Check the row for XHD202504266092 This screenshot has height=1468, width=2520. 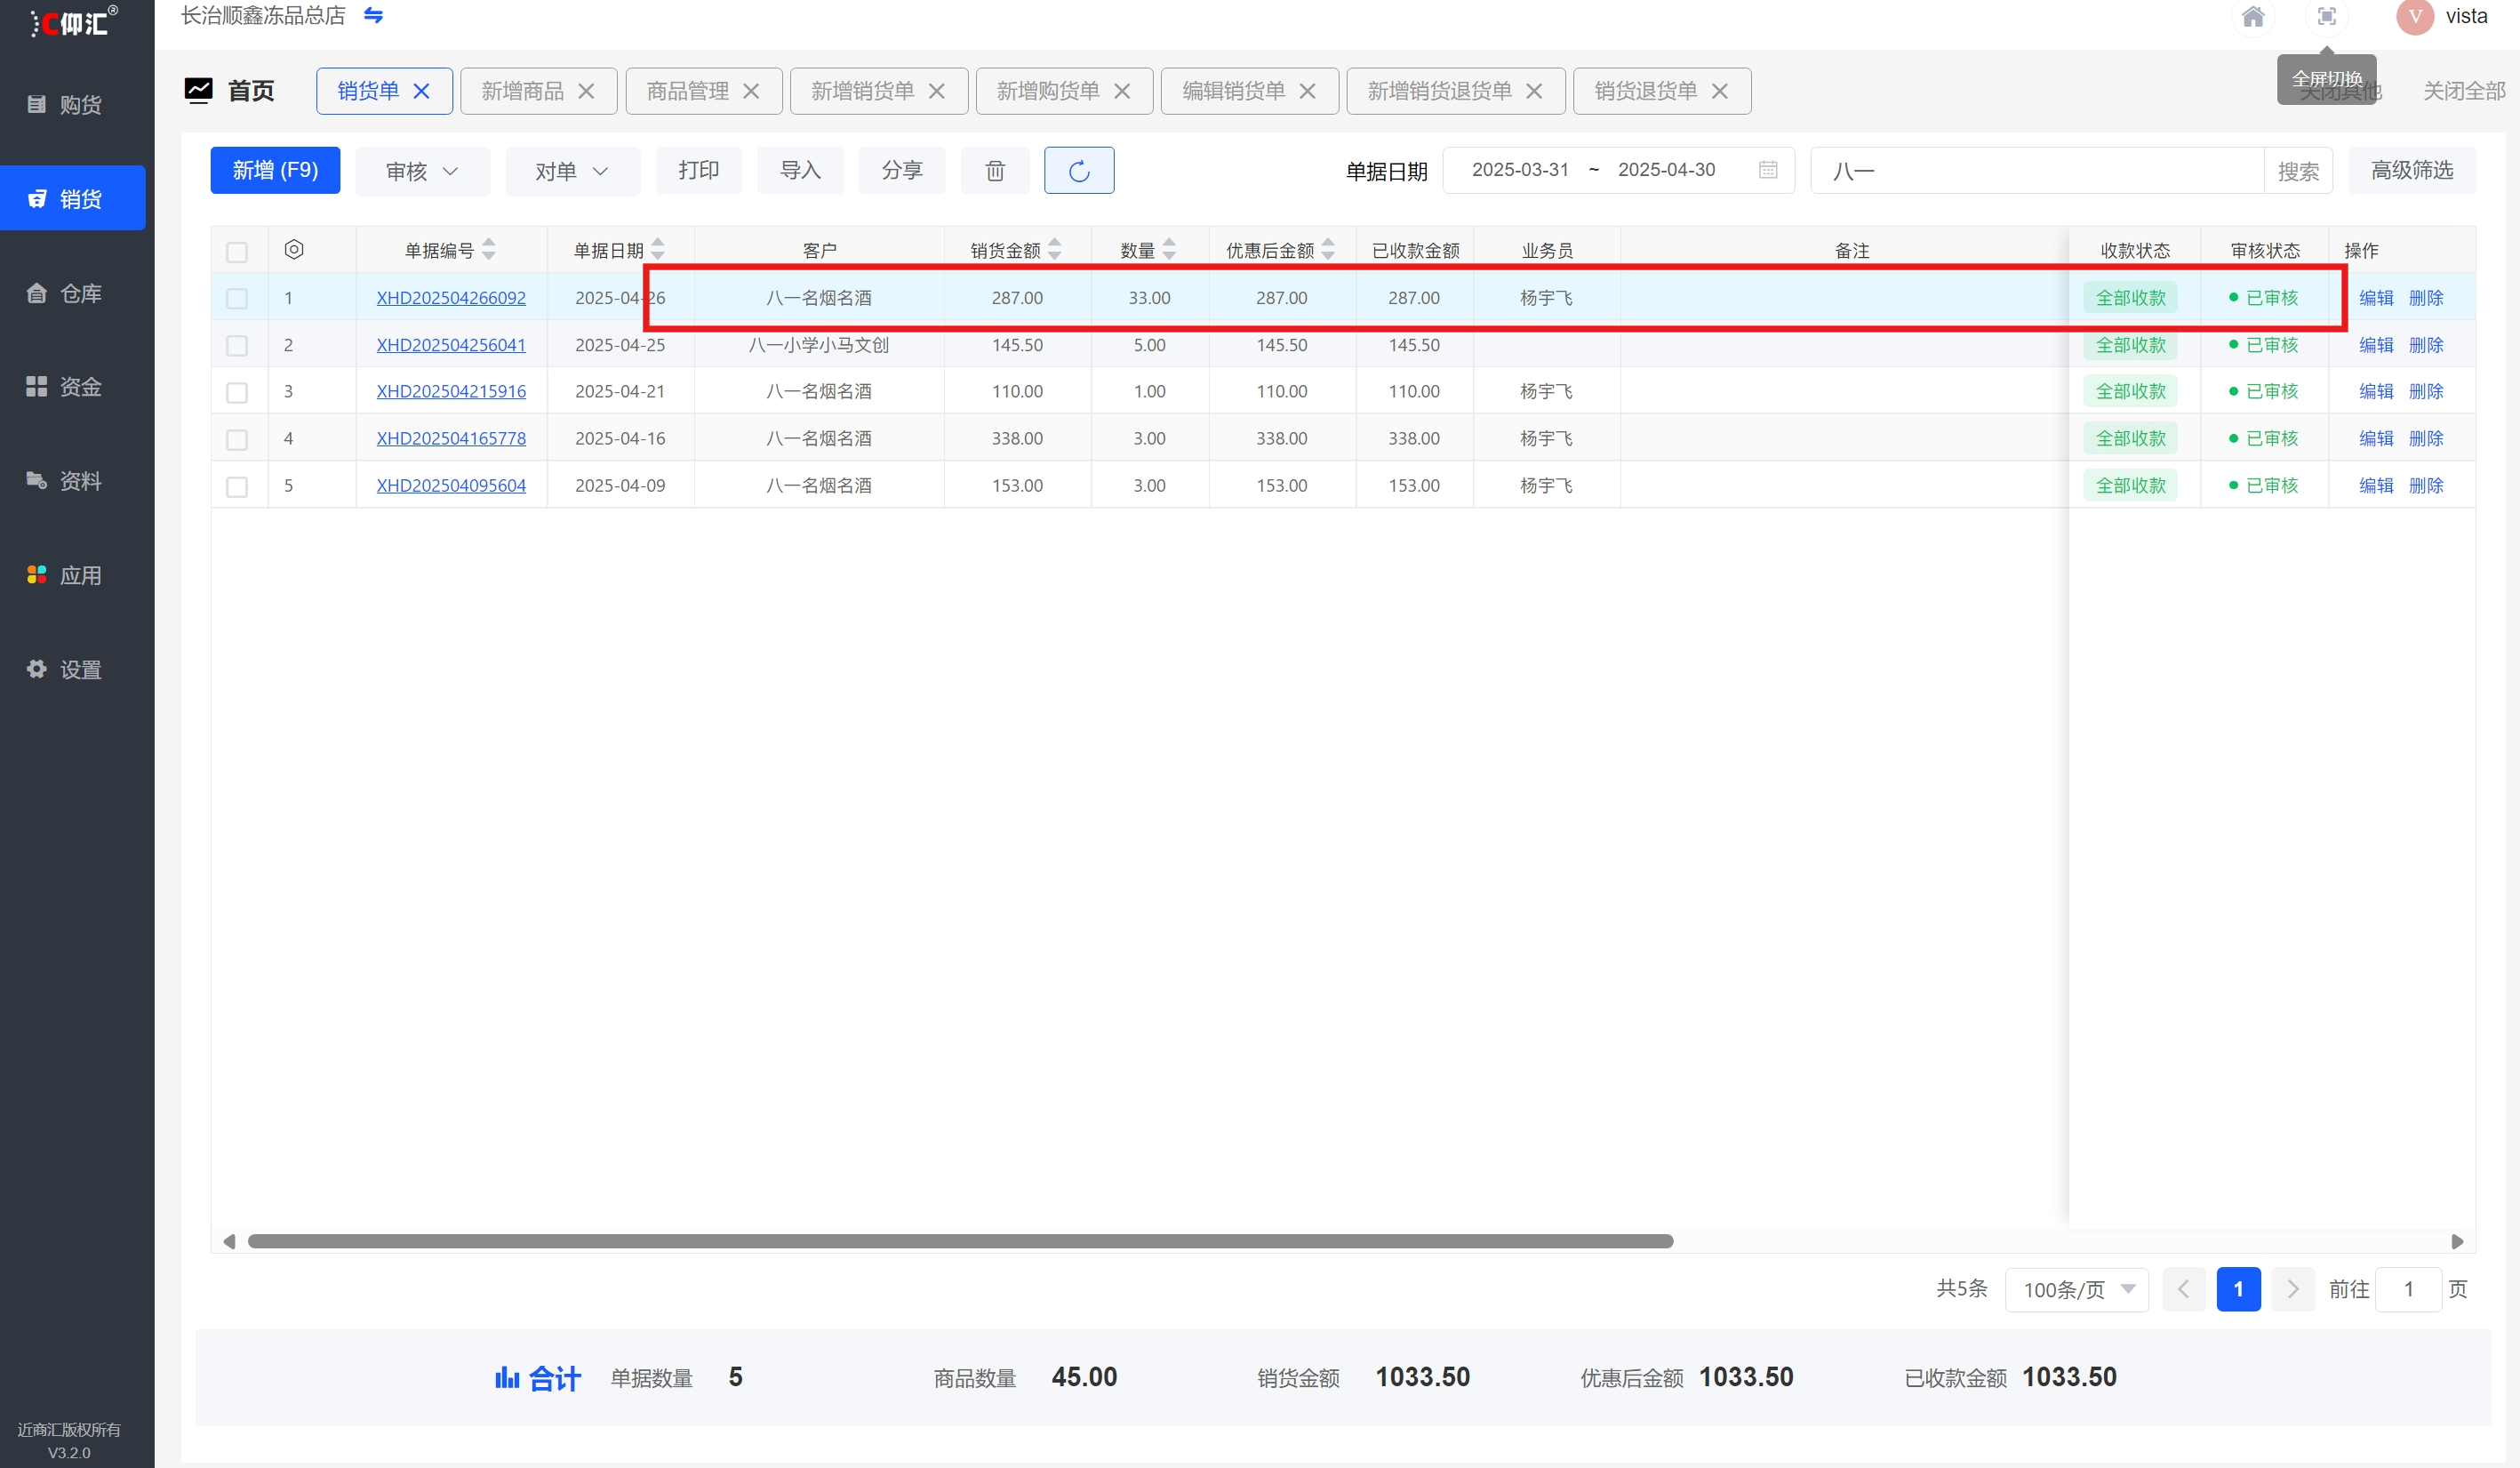[x=237, y=298]
